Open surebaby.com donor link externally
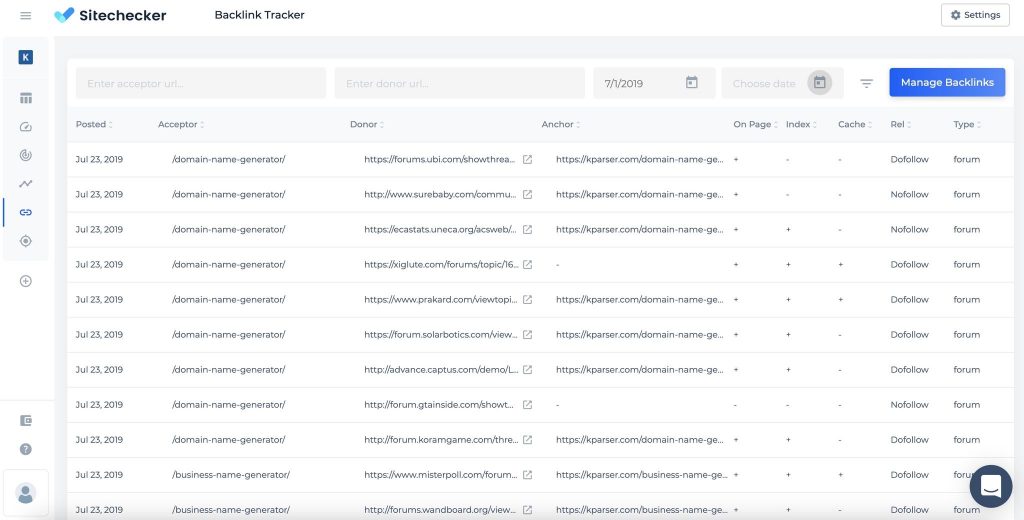The width and height of the screenshot is (1024, 520). tap(527, 195)
